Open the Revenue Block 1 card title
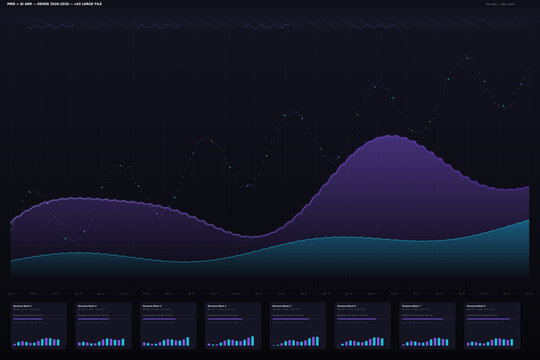Viewport: 540px width, 360px height. [x=22, y=306]
